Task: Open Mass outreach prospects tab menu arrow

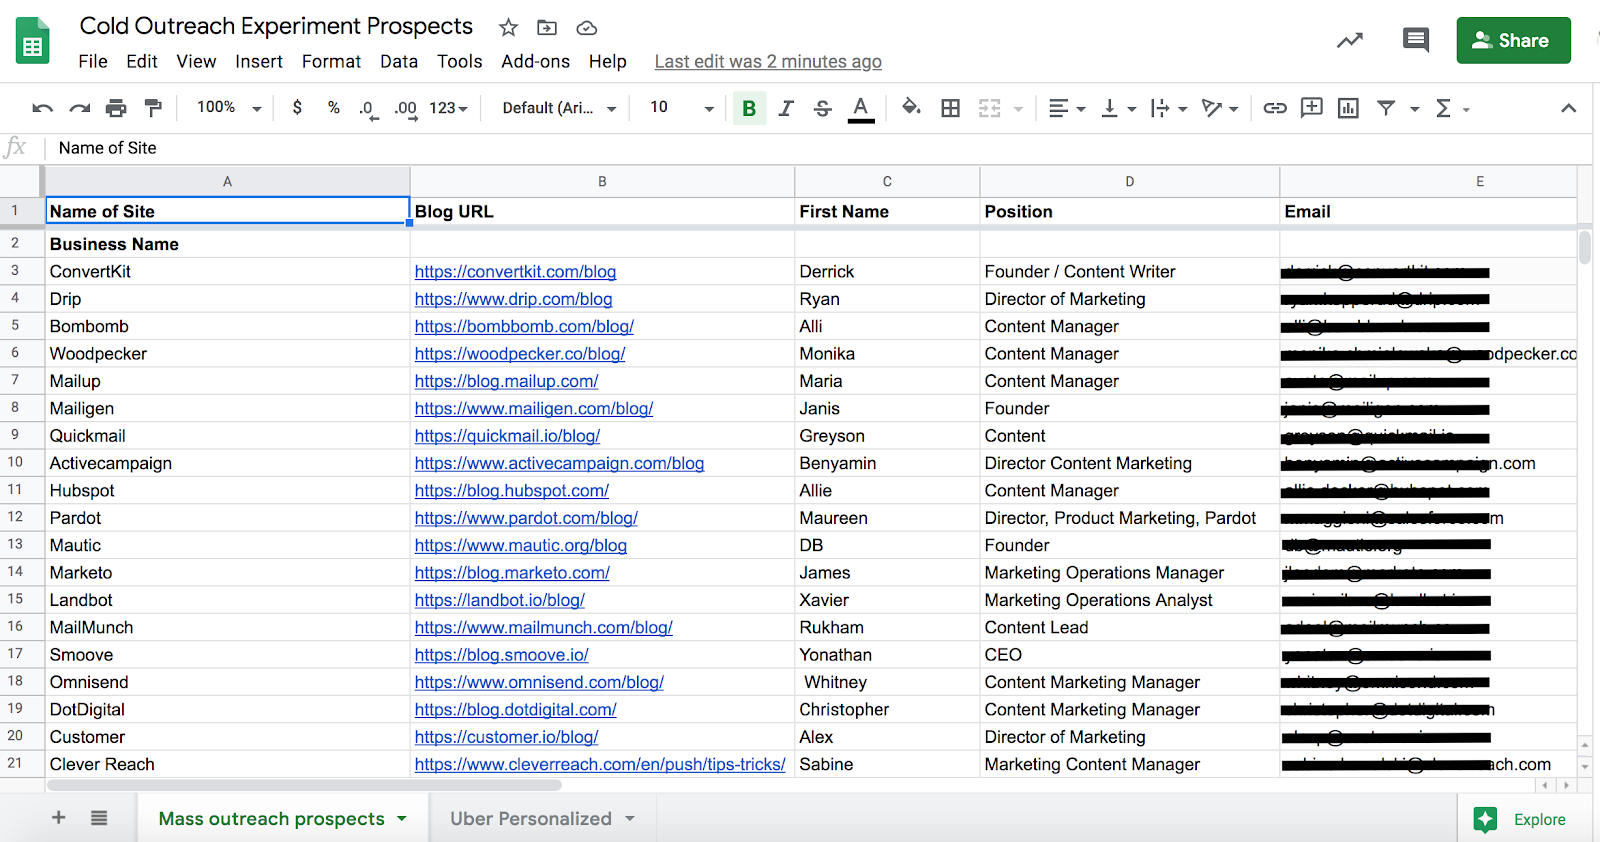Action: point(402,819)
